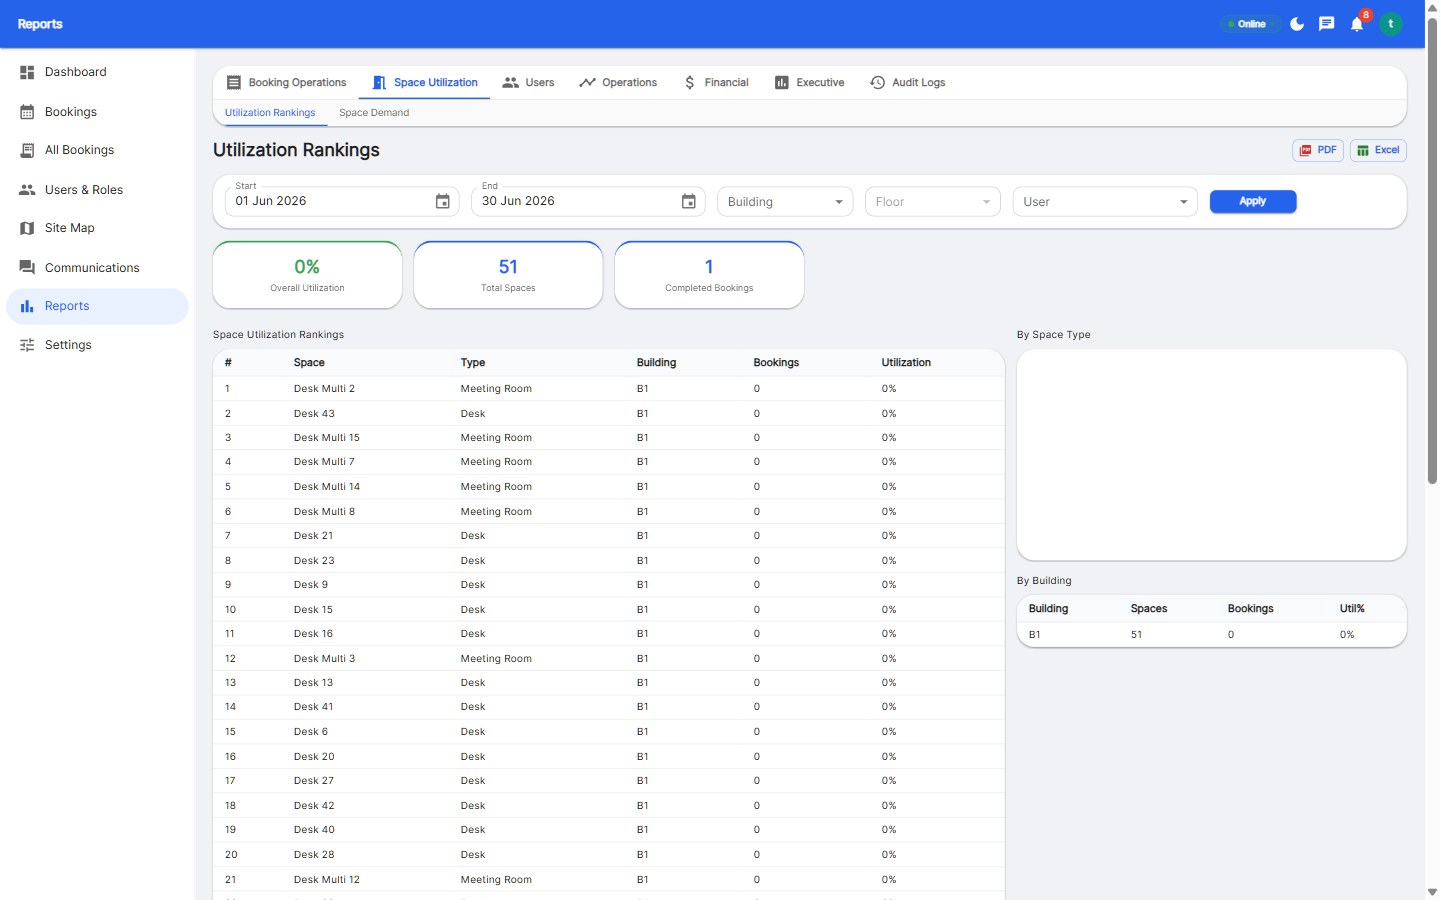The width and height of the screenshot is (1440, 900).
Task: Open notifications bell with 8 badge
Action: click(1358, 23)
